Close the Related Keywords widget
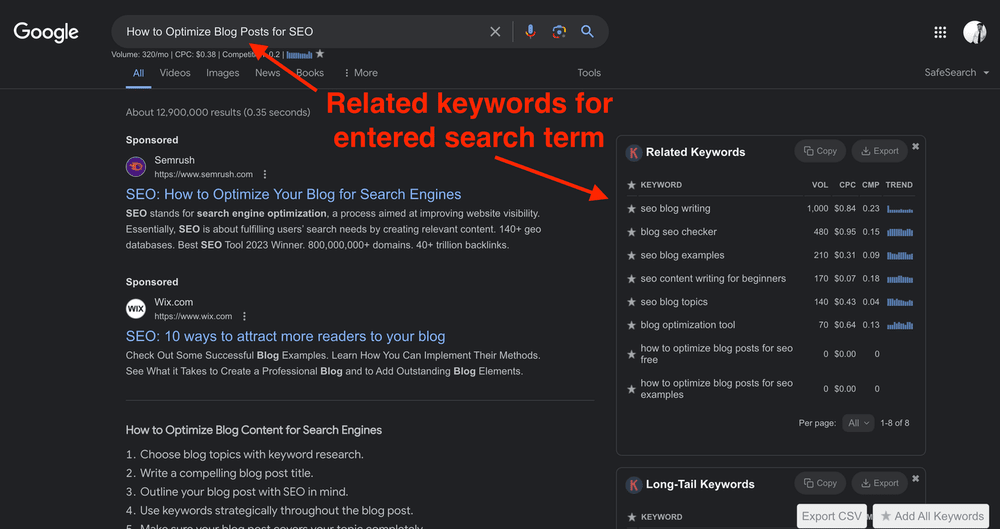1000x529 pixels. click(916, 146)
